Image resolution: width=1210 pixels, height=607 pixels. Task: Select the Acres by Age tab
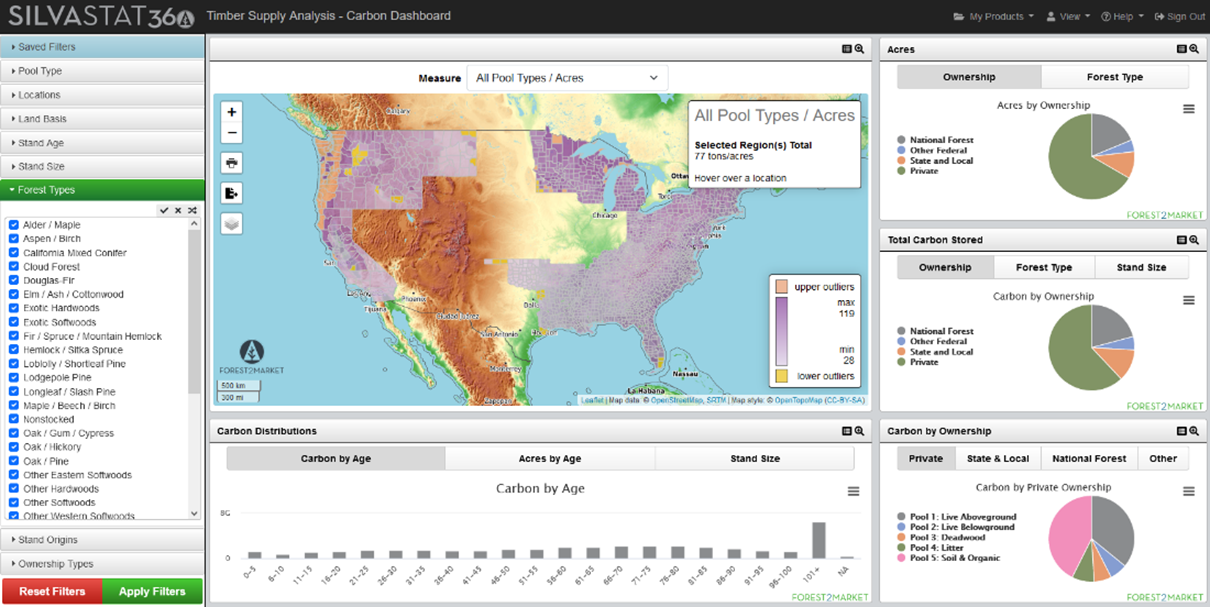tap(549, 459)
